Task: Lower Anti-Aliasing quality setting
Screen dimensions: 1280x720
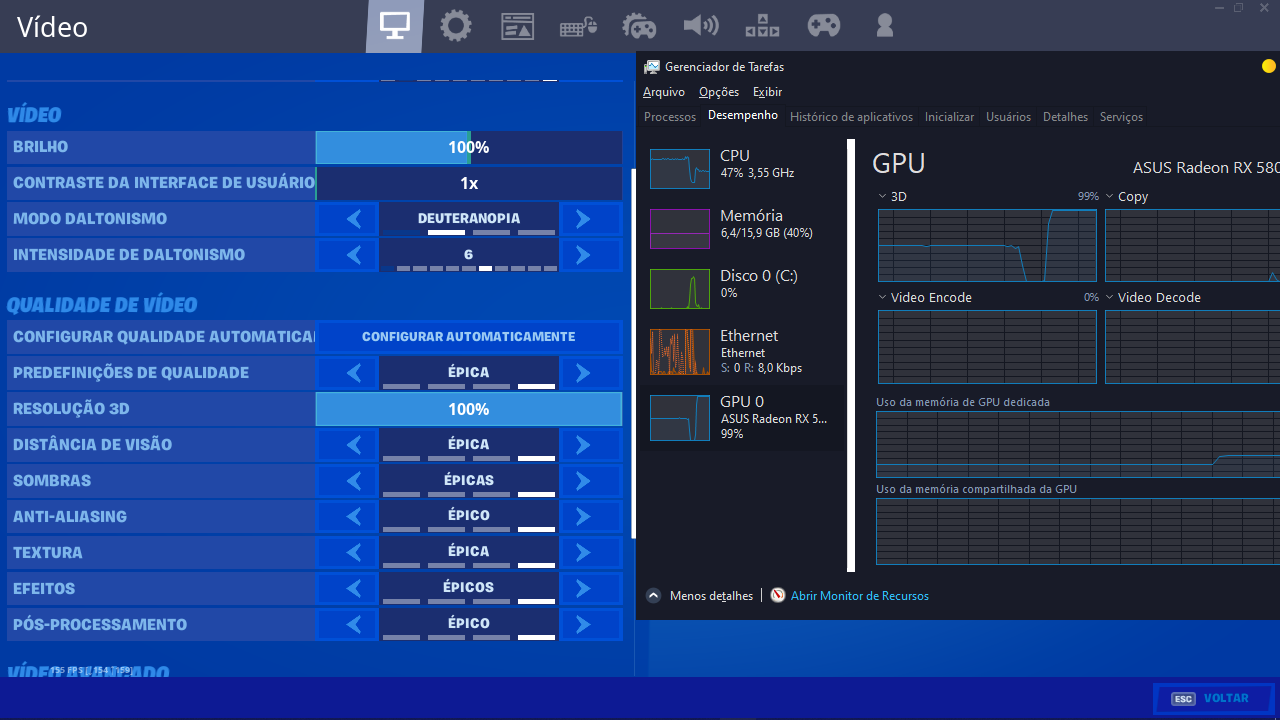Action: point(347,517)
